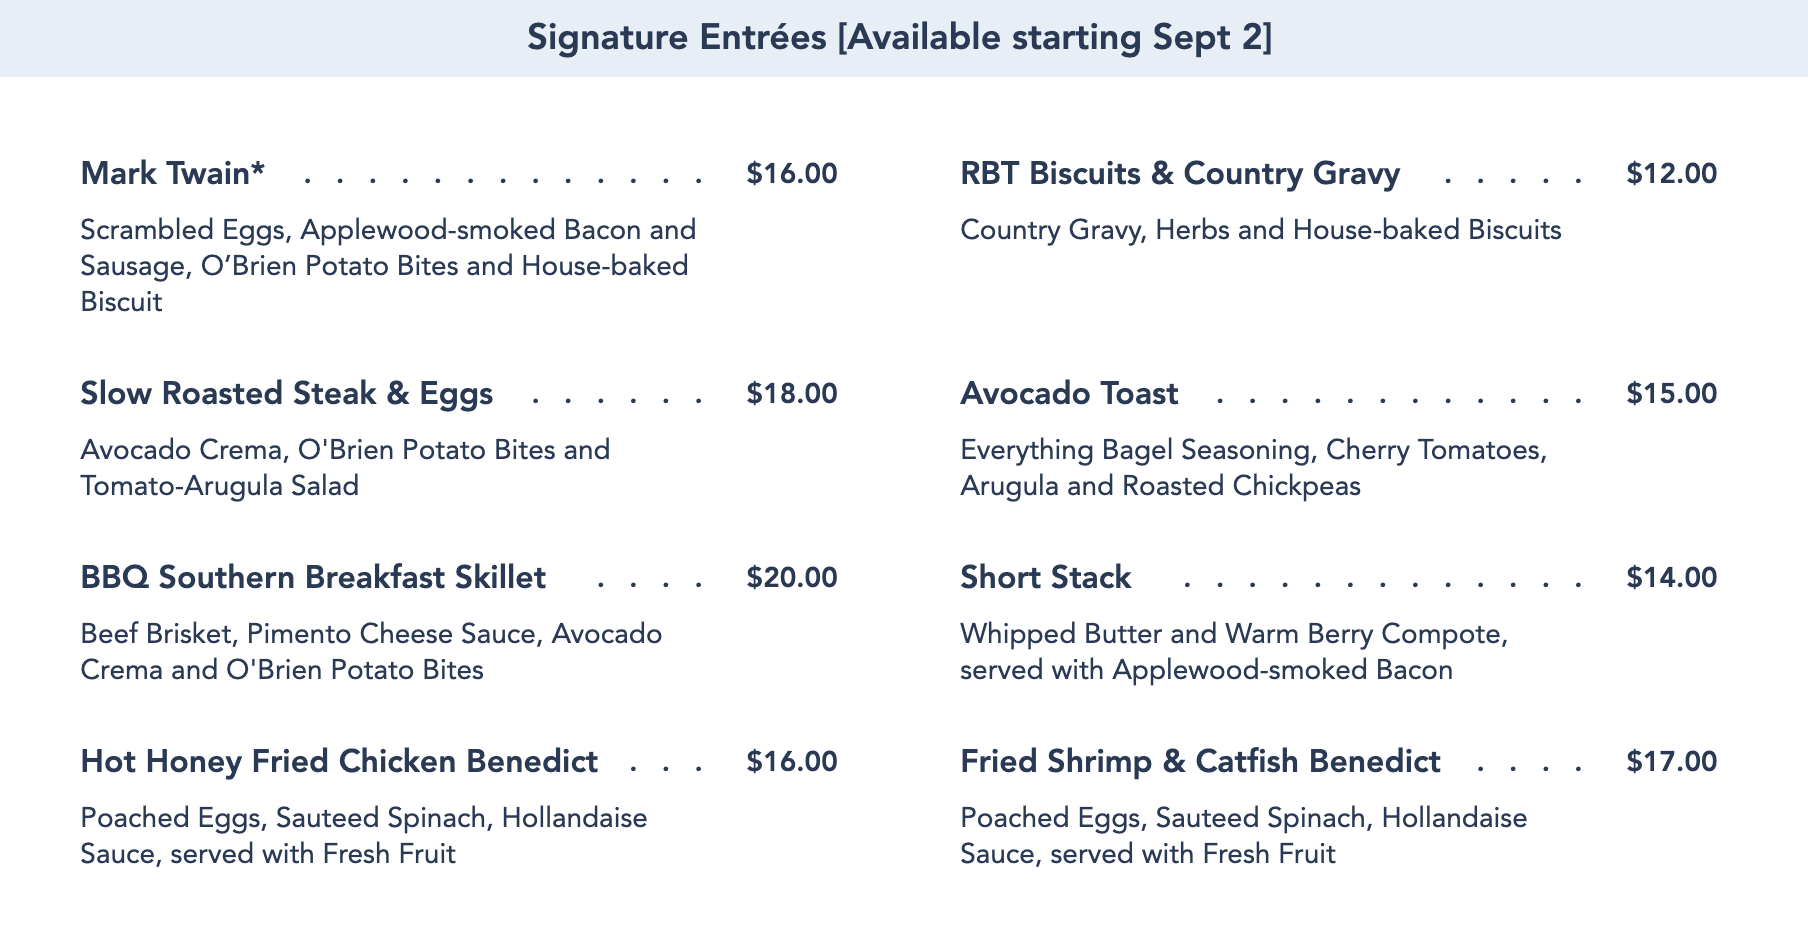
Task: Click the $17.00 shrimp and catfish price
Action: [x=1671, y=762]
